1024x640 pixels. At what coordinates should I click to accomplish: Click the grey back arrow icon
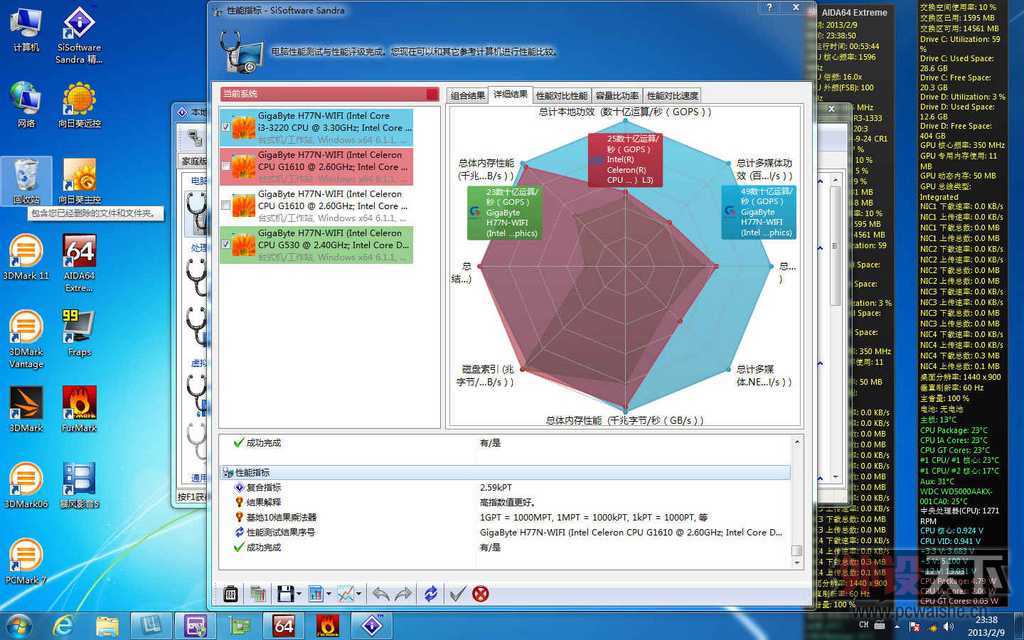point(381,594)
